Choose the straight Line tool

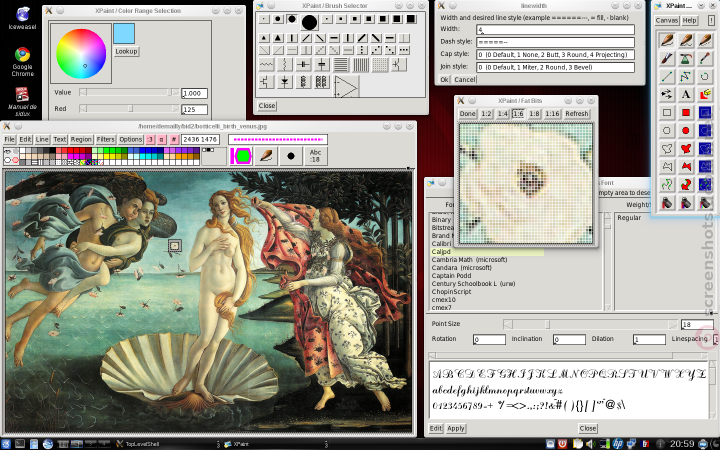pyautogui.click(x=667, y=76)
